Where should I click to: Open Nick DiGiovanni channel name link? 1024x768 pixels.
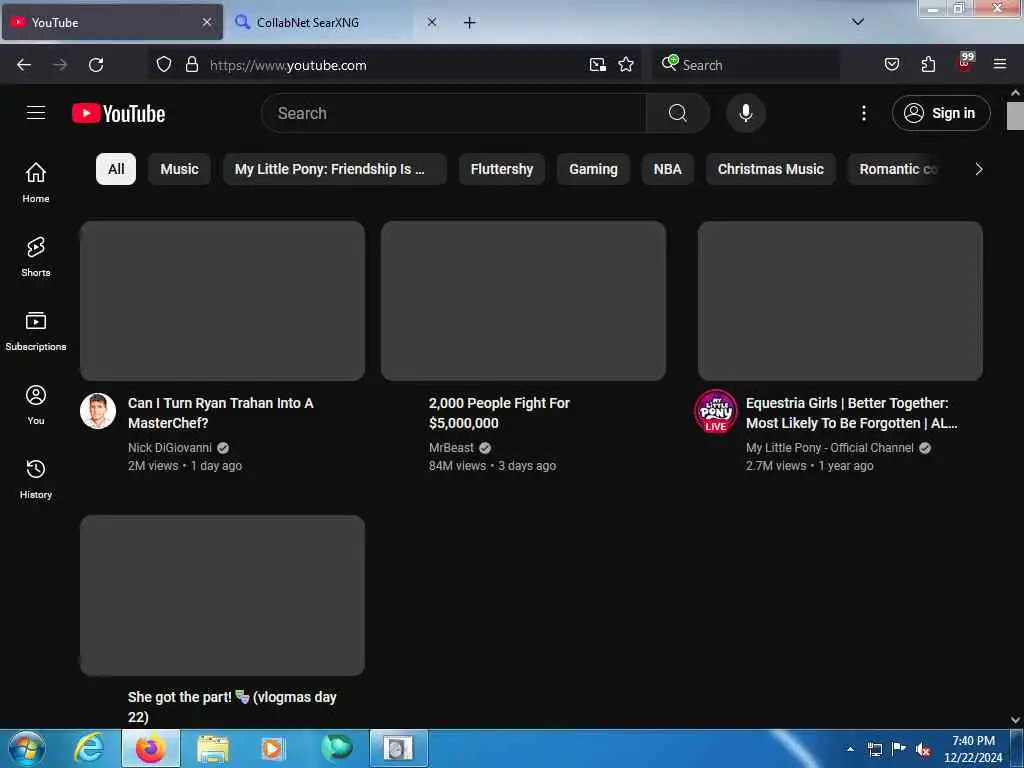[170, 448]
